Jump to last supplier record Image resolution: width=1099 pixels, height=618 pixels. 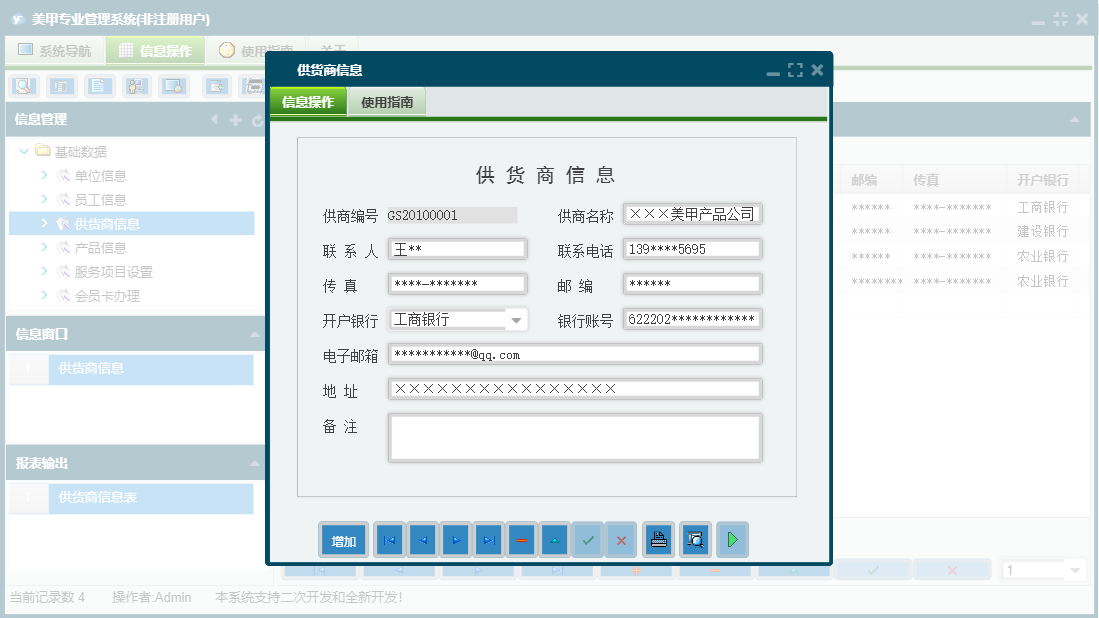[x=490, y=539]
